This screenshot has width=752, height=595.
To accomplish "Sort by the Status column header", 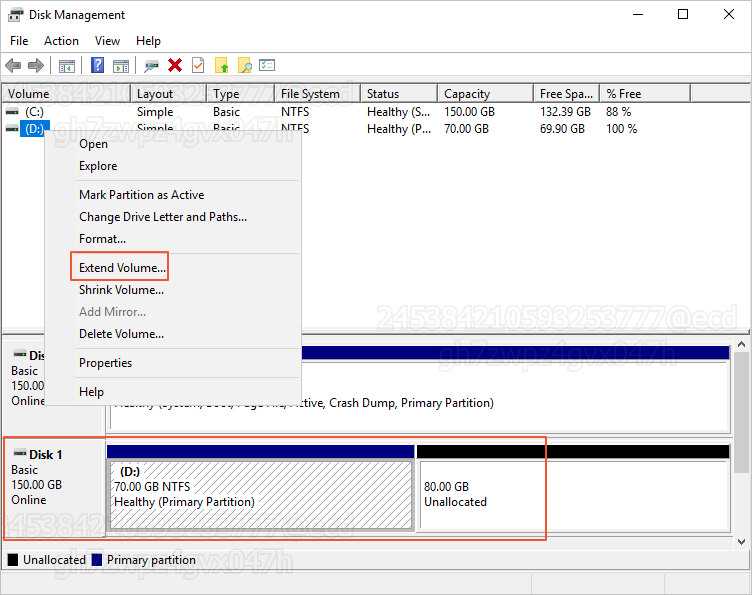I will (x=399, y=93).
